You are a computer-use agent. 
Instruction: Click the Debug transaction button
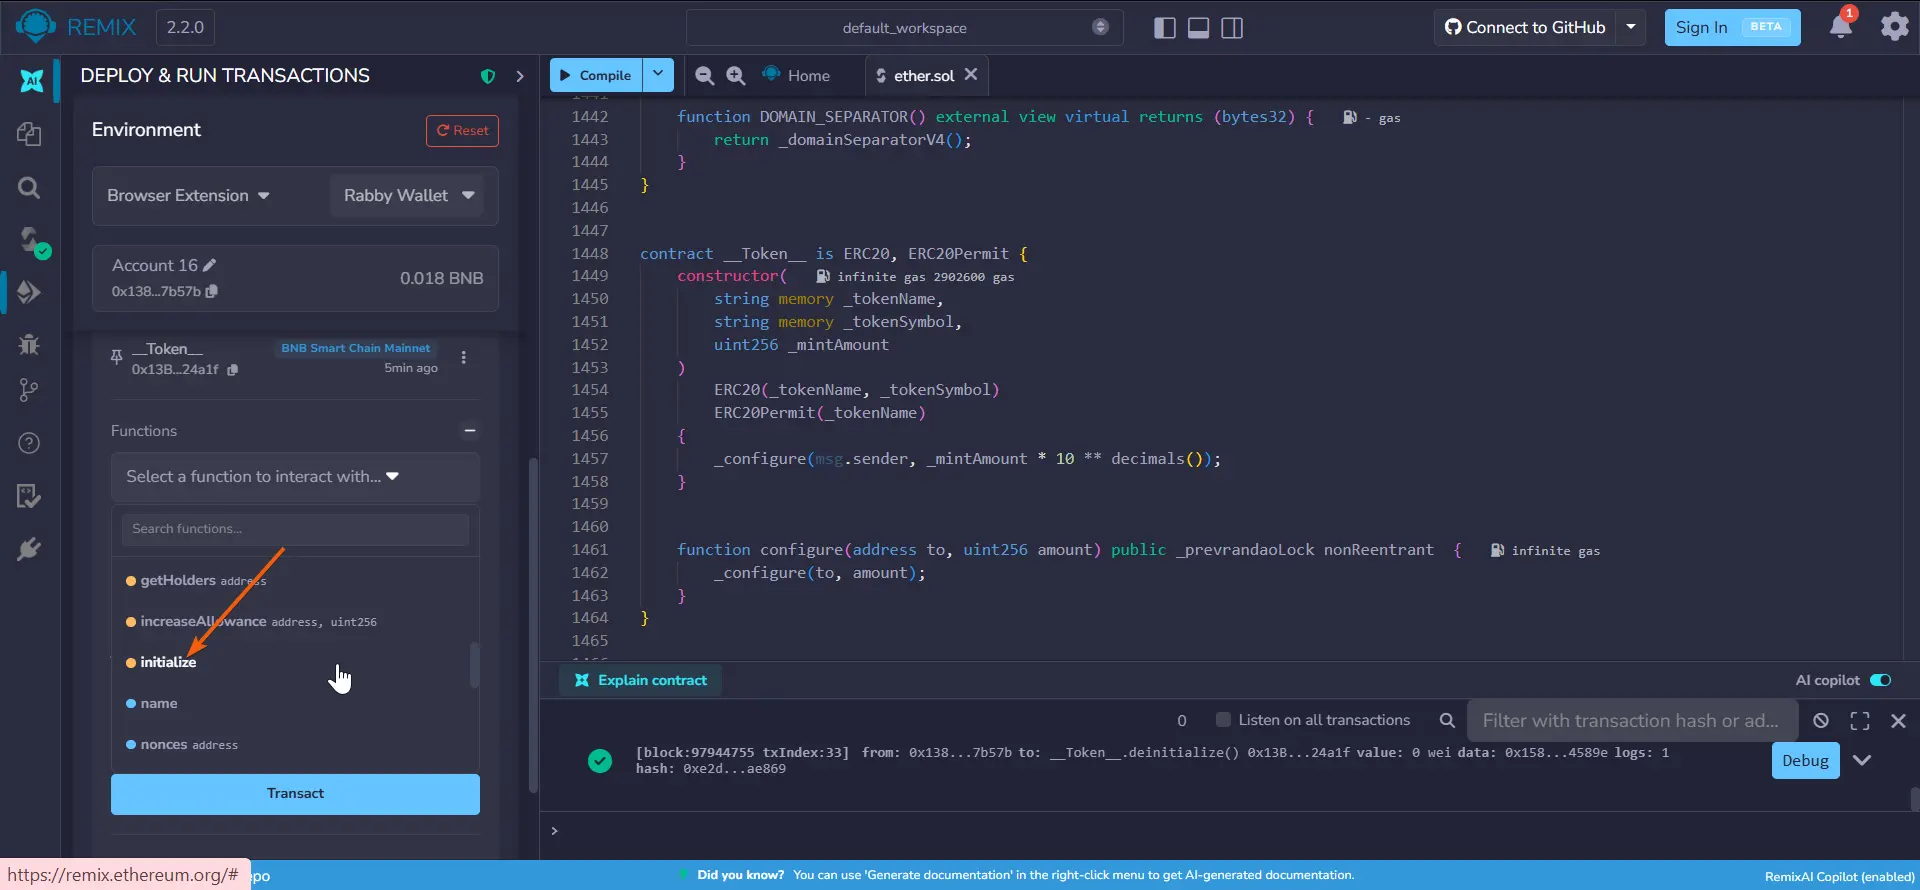(1805, 761)
